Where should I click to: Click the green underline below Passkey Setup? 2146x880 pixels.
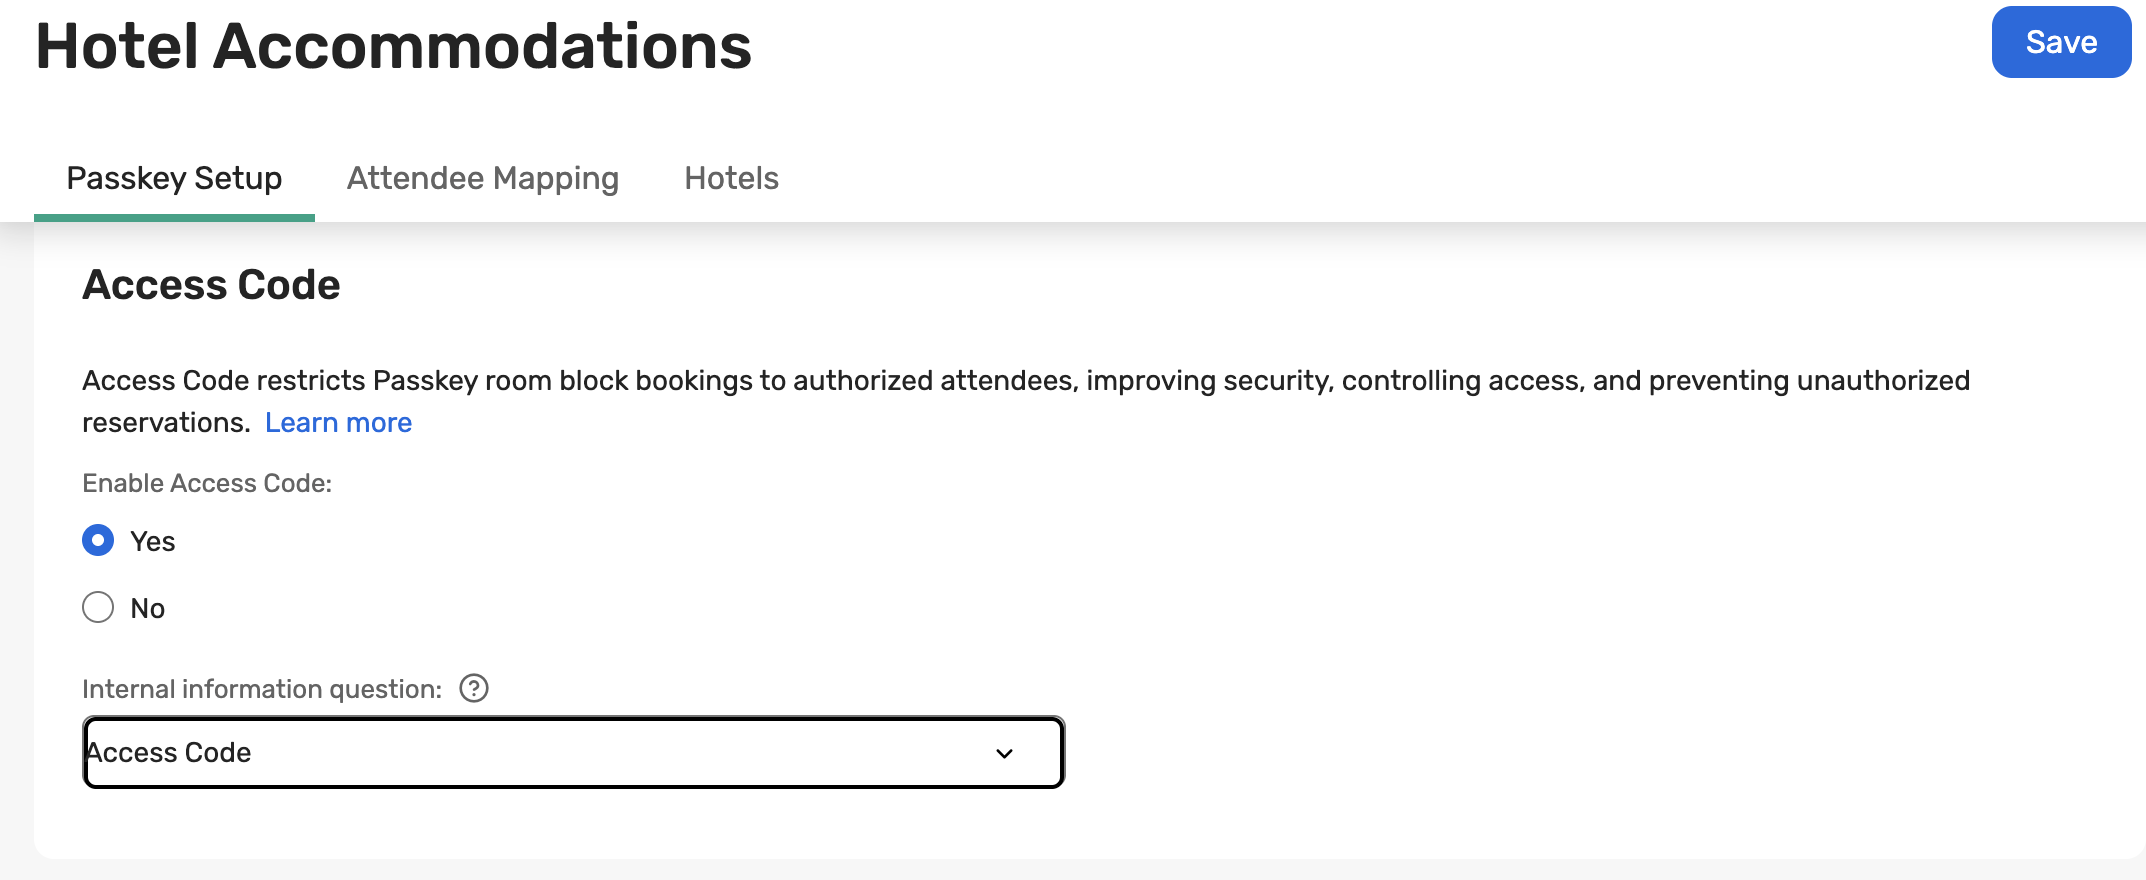click(x=174, y=217)
